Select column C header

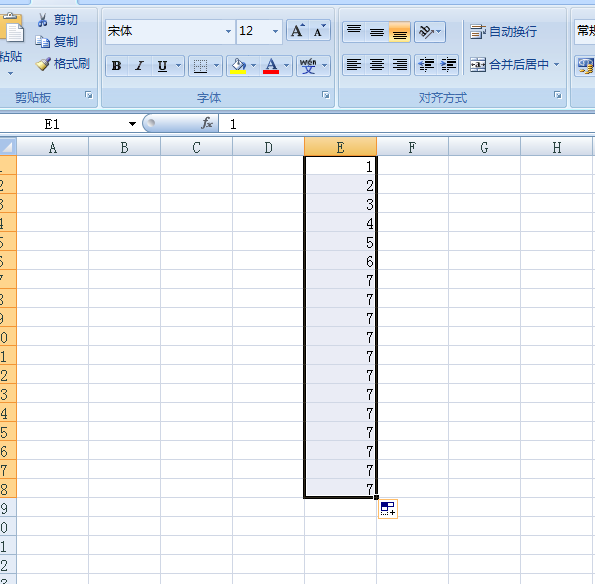(x=196, y=147)
